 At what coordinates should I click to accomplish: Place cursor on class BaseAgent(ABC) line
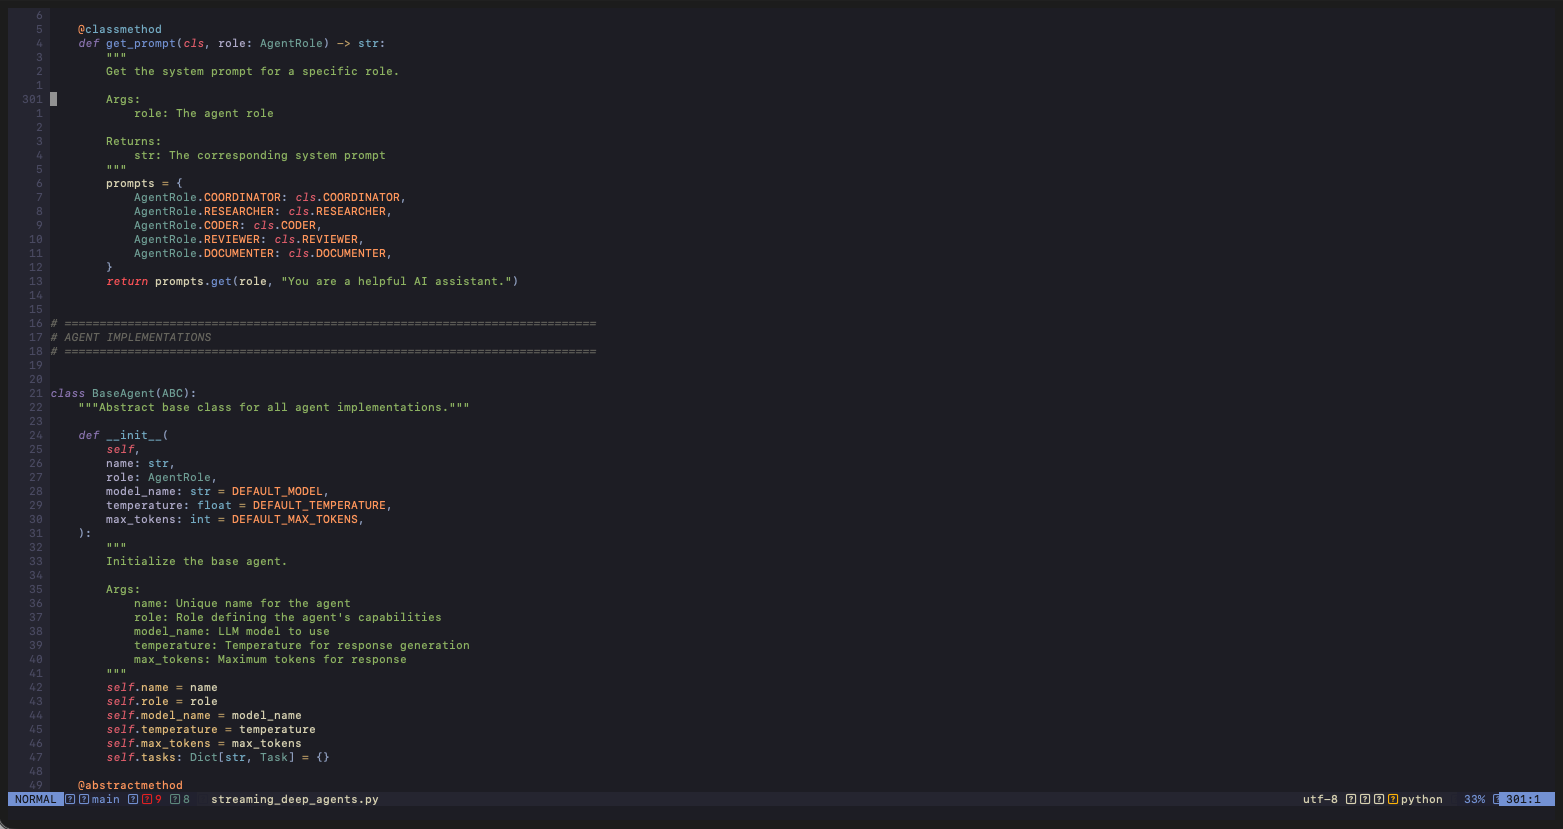(123, 393)
